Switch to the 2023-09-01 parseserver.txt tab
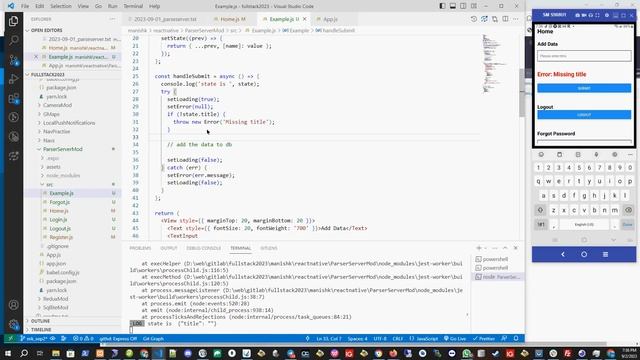This screenshot has width=640, height=360. 165,19
